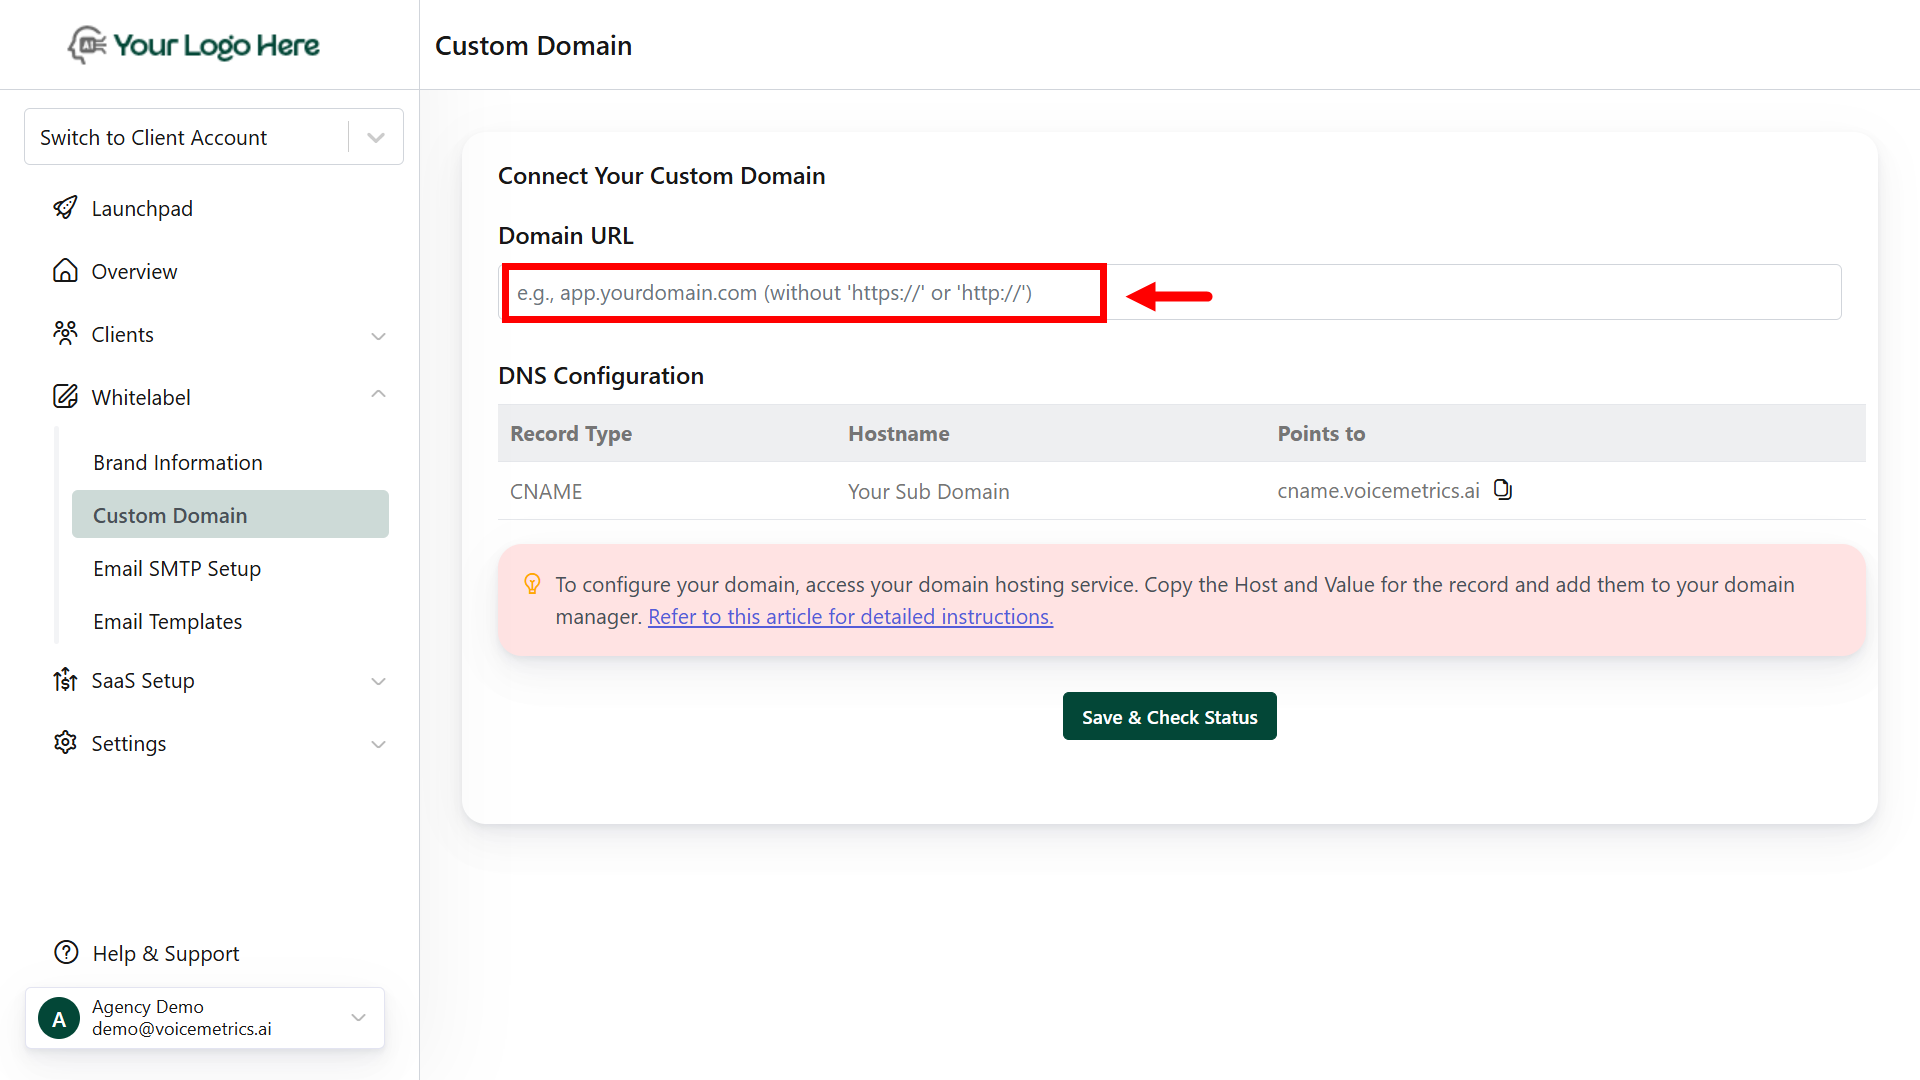Collapse the Whitelabel section
The height and width of the screenshot is (1080, 1920).
378,394
